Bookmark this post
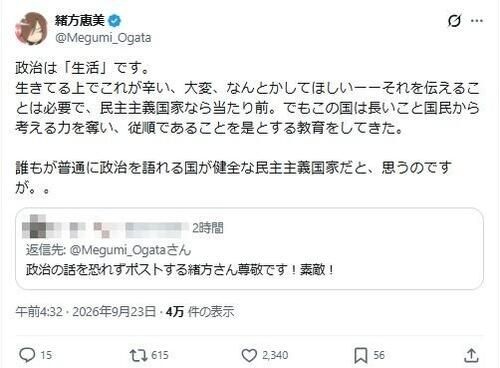 361,355
